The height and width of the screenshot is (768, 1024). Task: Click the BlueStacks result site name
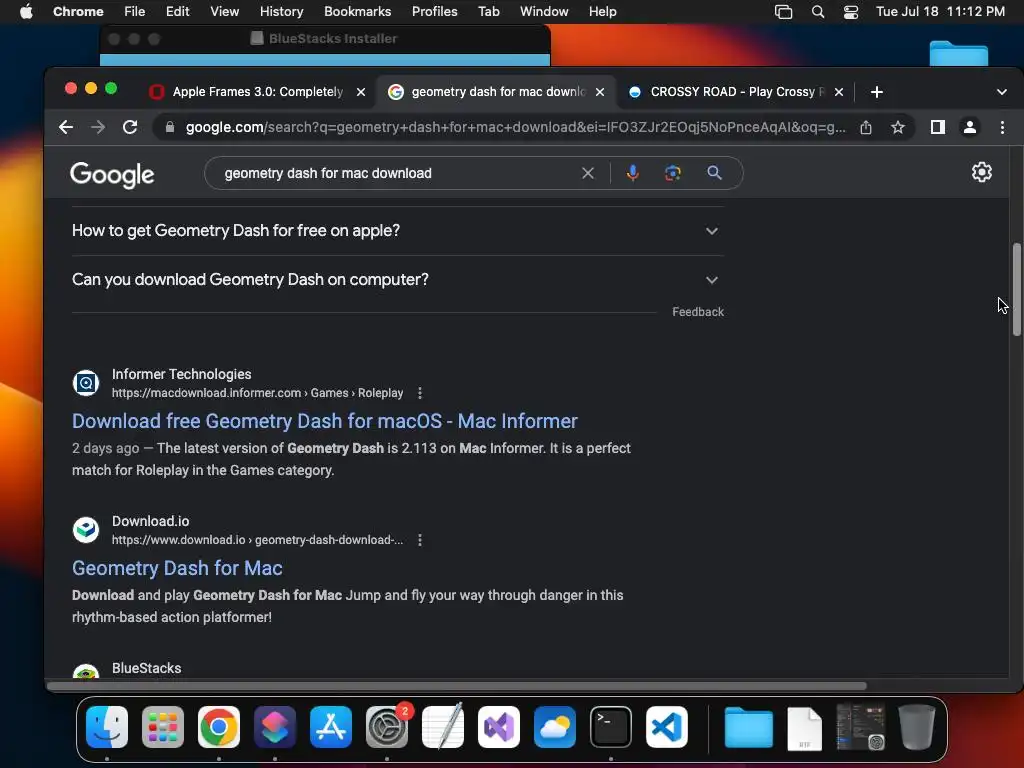[x=146, y=668]
